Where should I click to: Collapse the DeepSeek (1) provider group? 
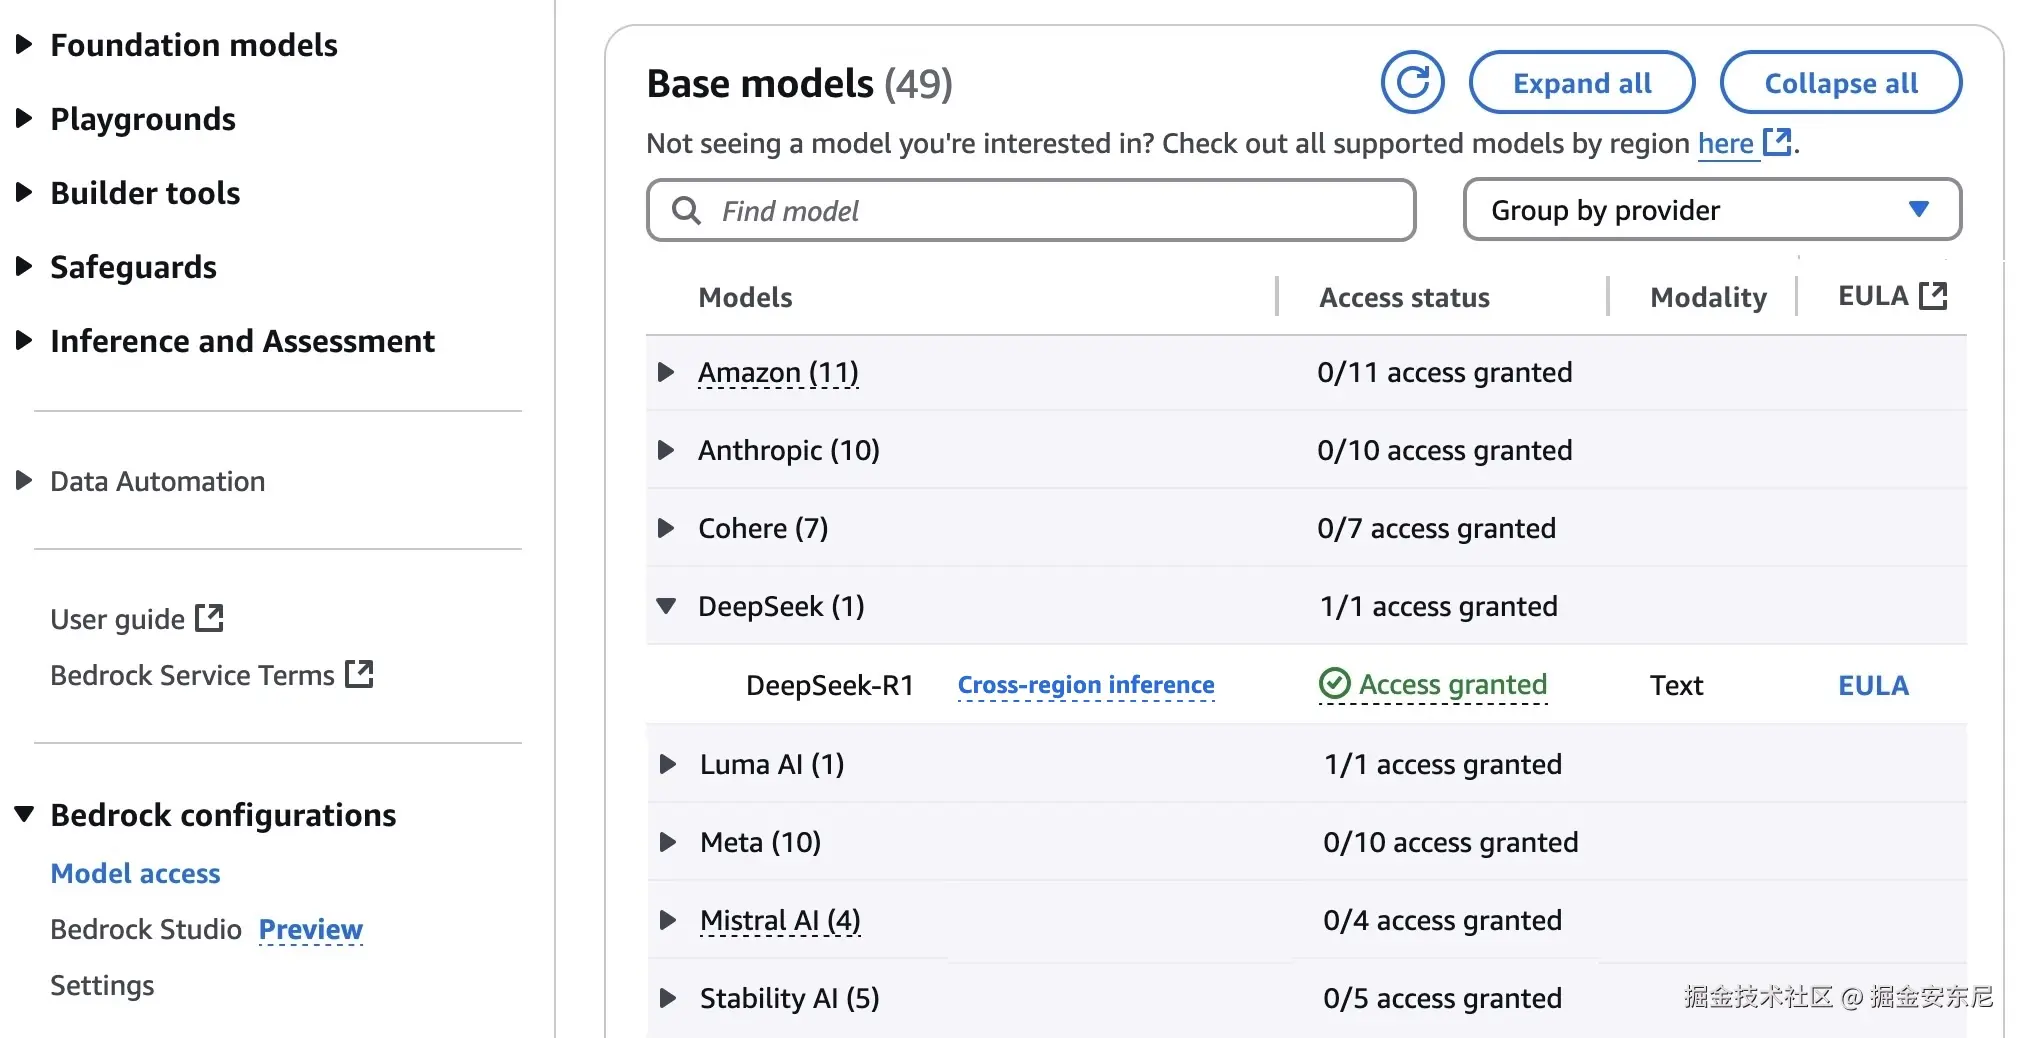666,606
